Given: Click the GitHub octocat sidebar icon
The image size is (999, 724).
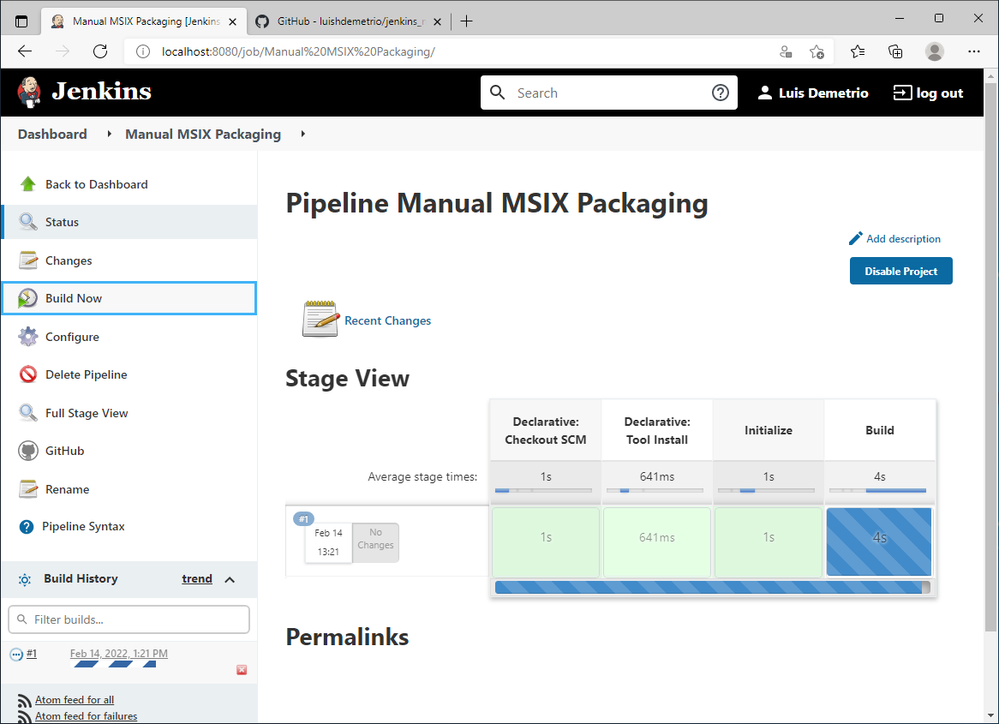Looking at the screenshot, I should click(28, 451).
